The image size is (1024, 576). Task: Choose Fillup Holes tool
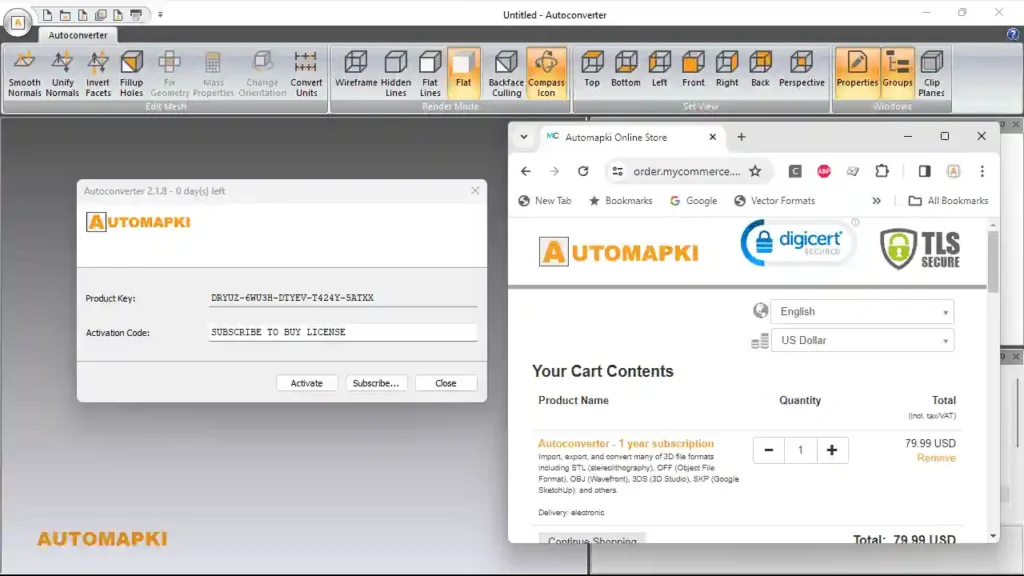[x=131, y=74]
